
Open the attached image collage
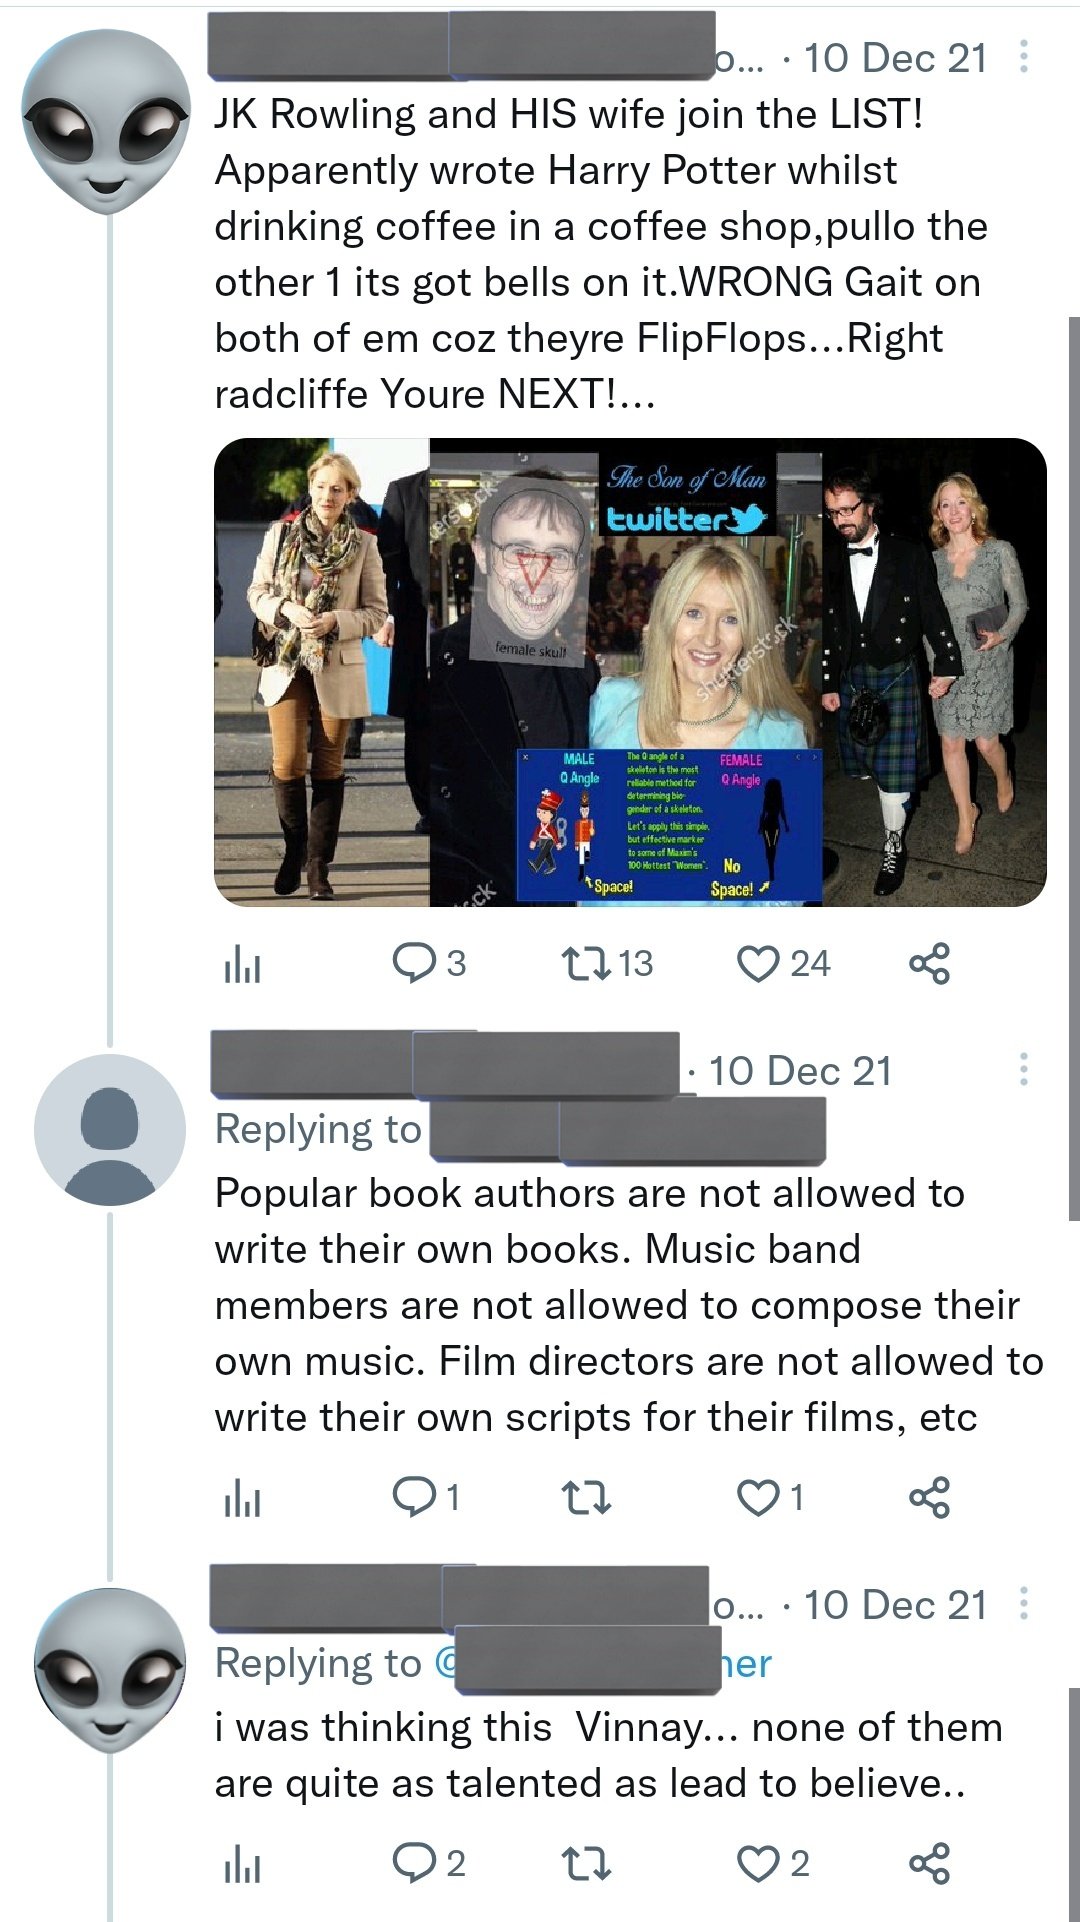(630, 672)
